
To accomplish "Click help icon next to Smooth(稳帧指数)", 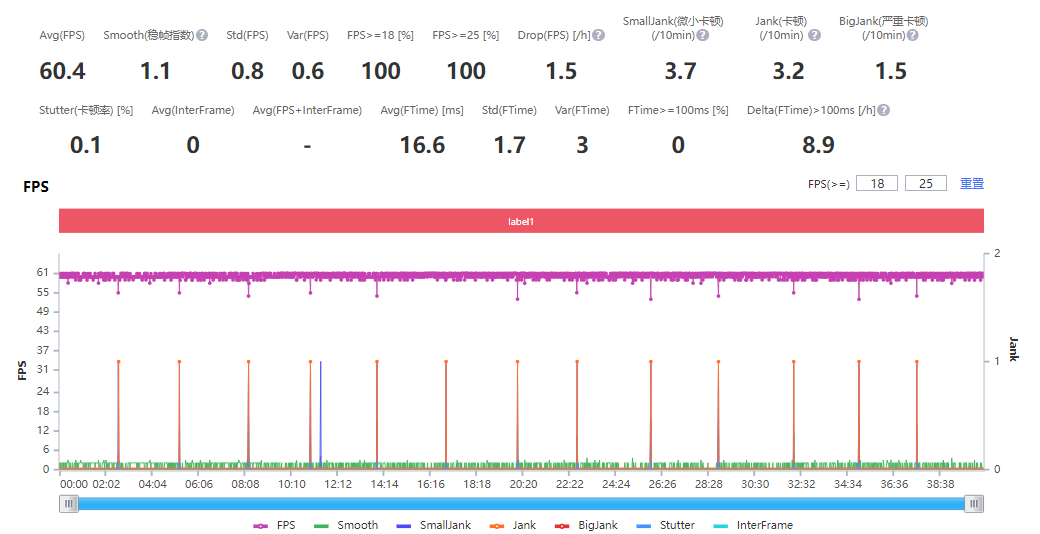I will point(202,35).
